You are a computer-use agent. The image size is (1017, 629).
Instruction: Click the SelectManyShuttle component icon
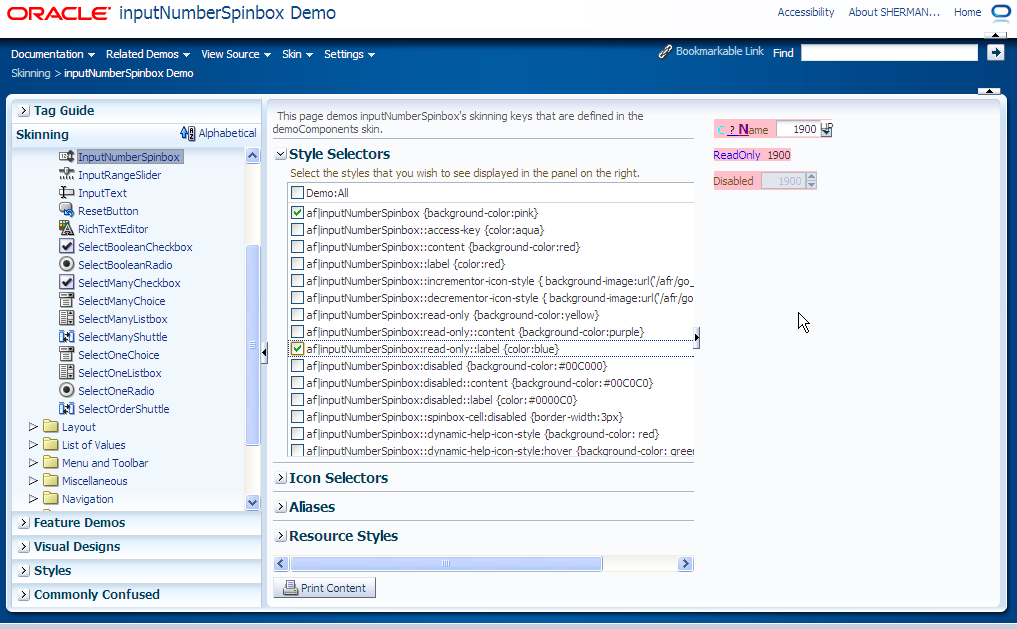[x=66, y=336]
